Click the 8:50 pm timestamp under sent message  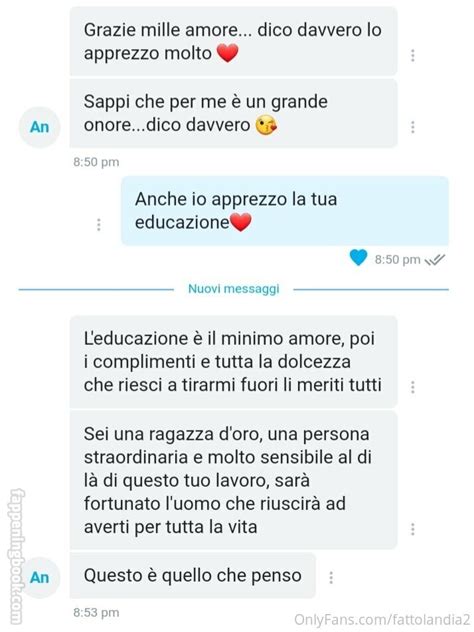click(x=397, y=260)
